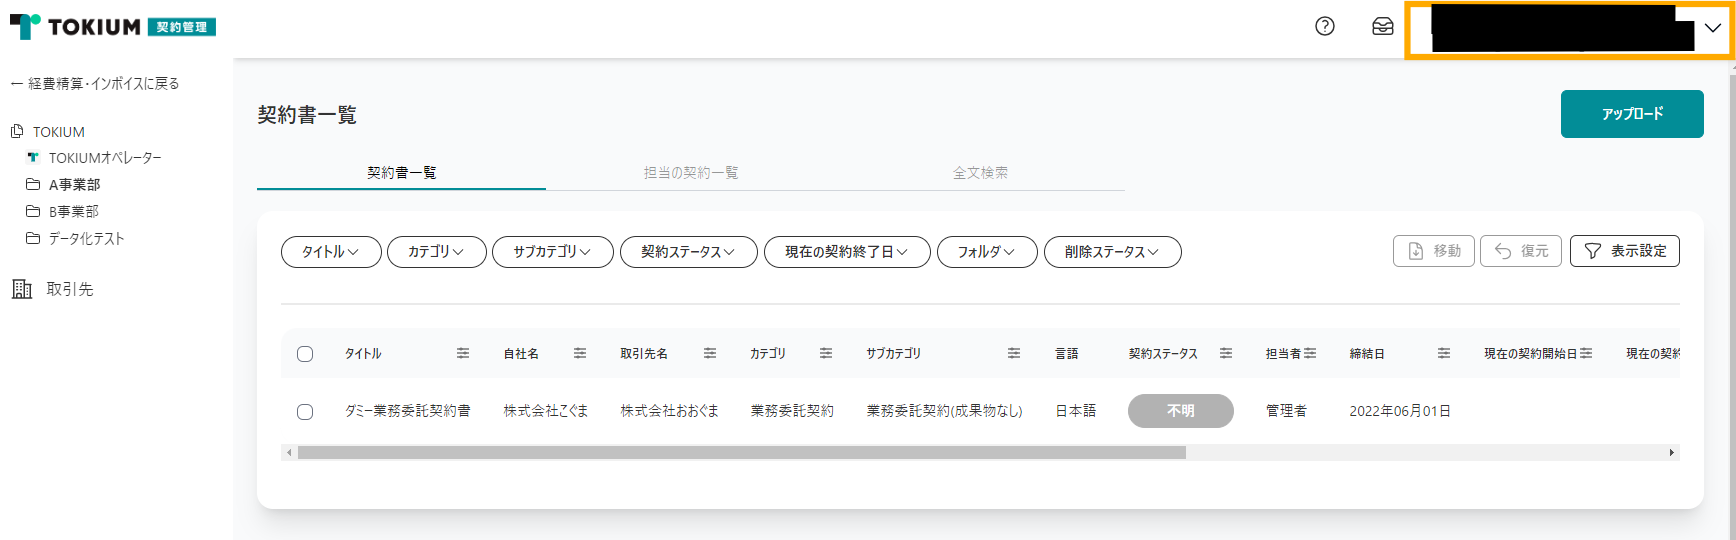Expand the user account menu chevron
Screen dimensions: 1736x540
point(1713,28)
